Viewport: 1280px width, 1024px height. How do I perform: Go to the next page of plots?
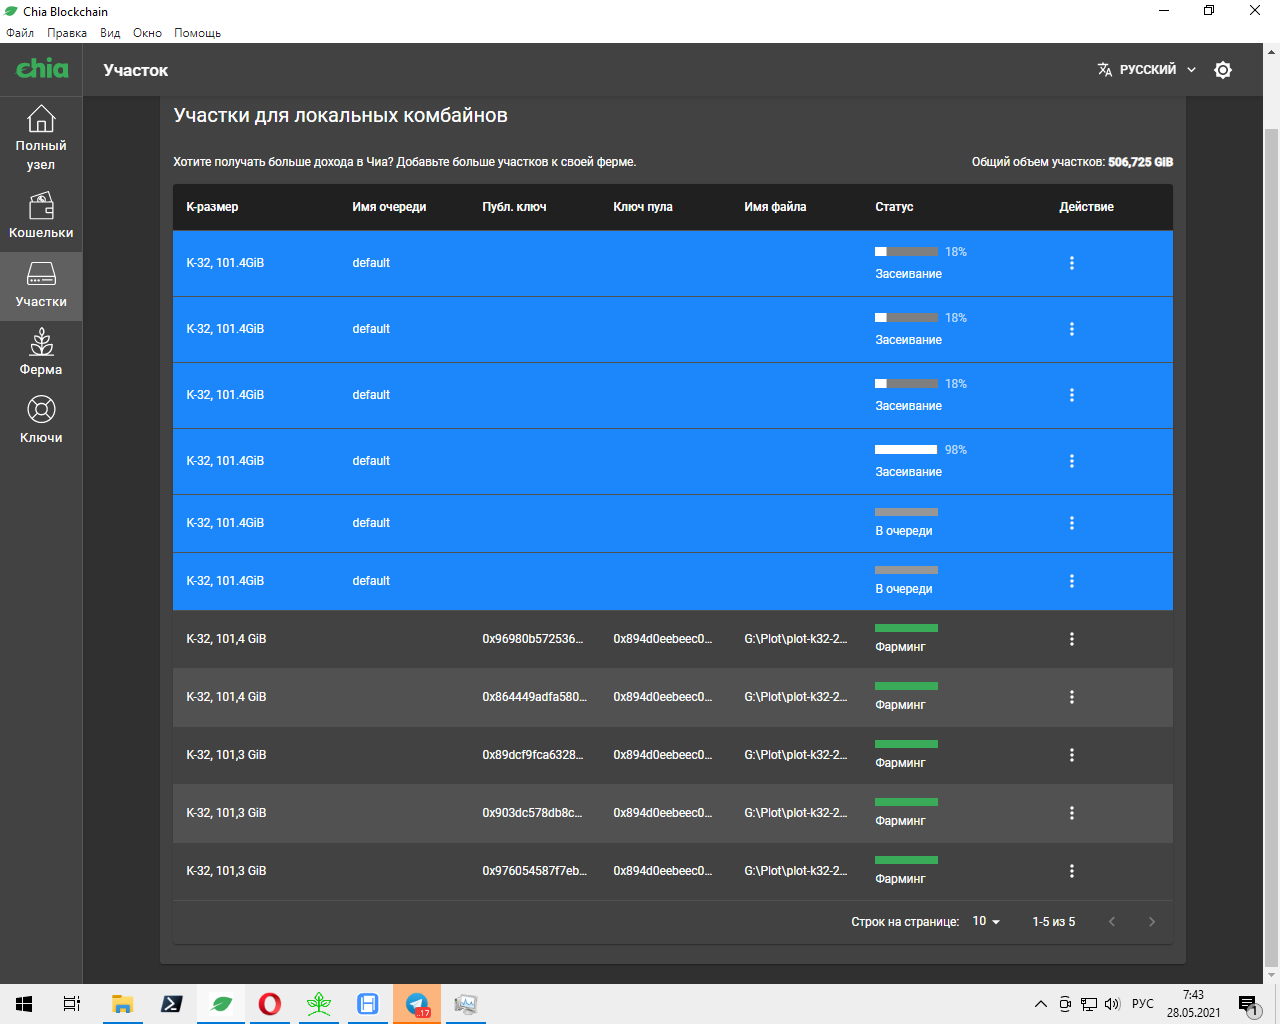click(x=1152, y=922)
